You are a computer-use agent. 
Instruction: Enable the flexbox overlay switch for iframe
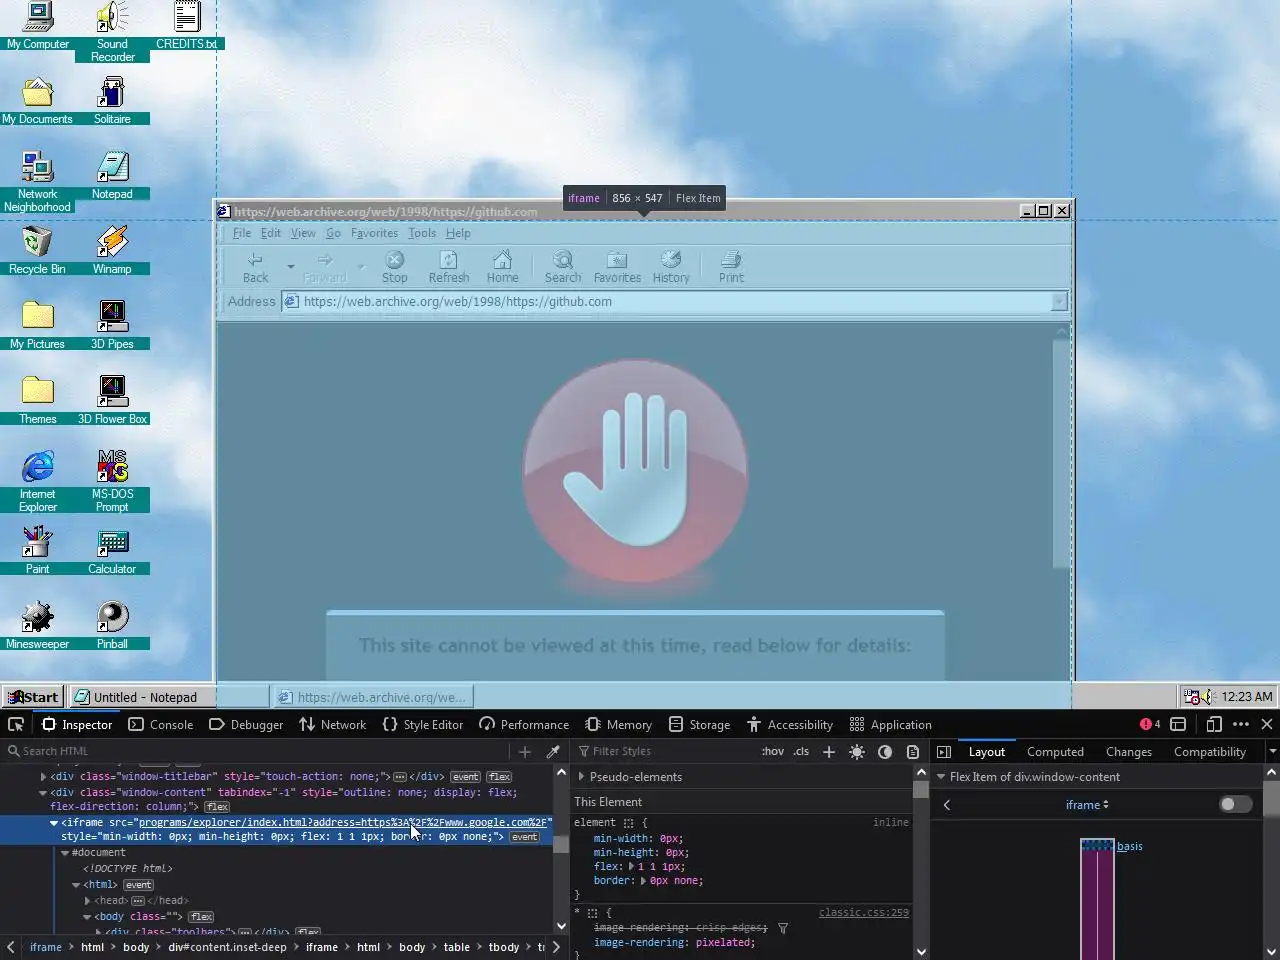(x=1235, y=804)
